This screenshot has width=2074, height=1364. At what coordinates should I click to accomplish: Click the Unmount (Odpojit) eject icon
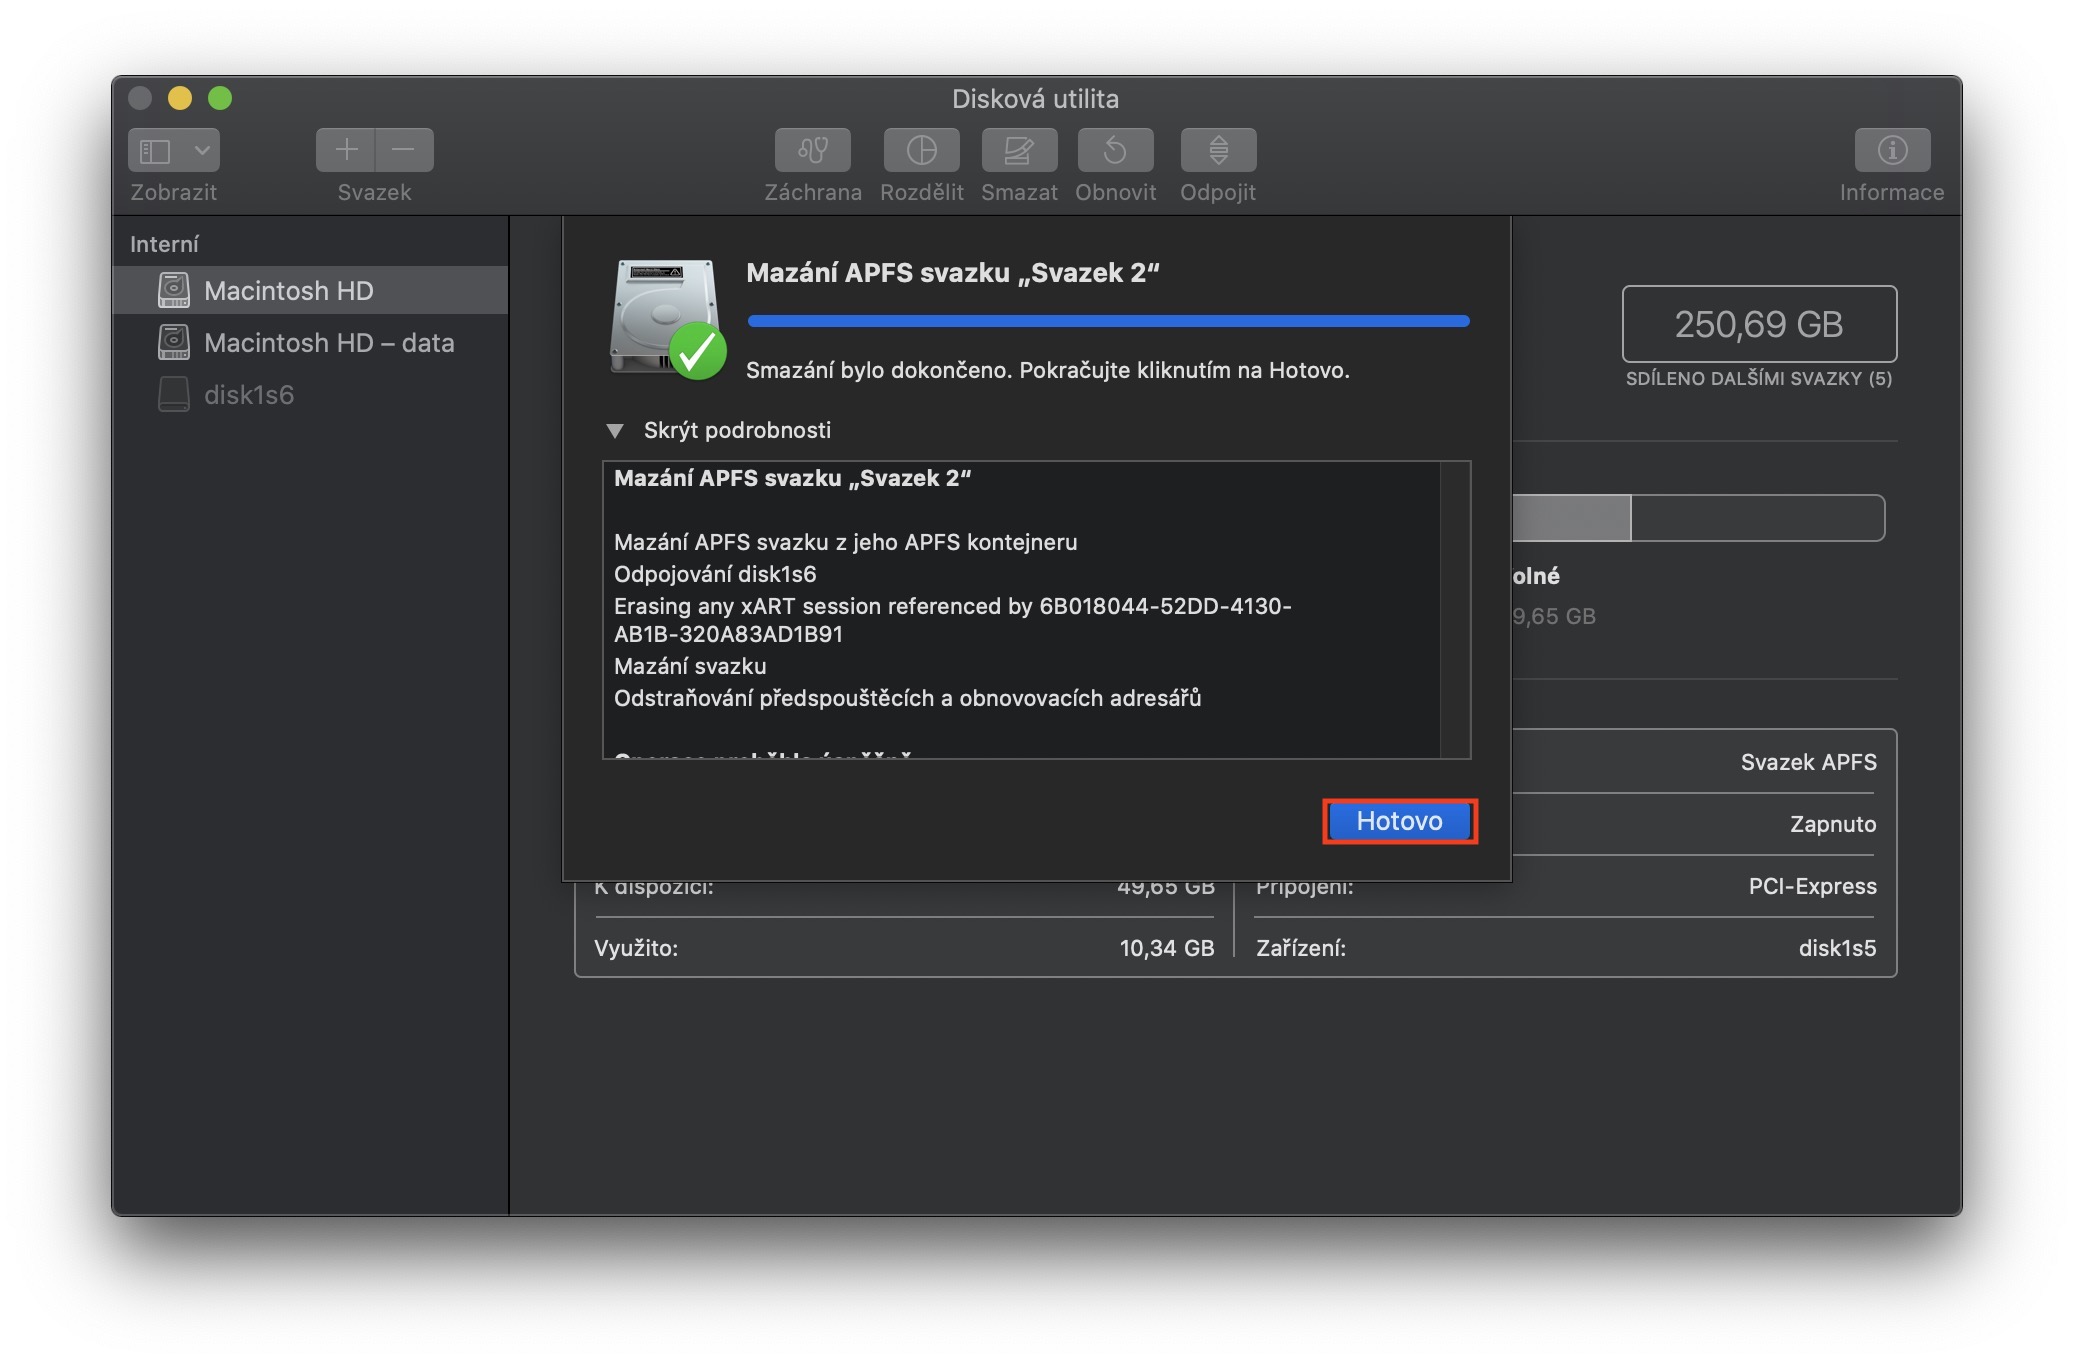[1217, 150]
